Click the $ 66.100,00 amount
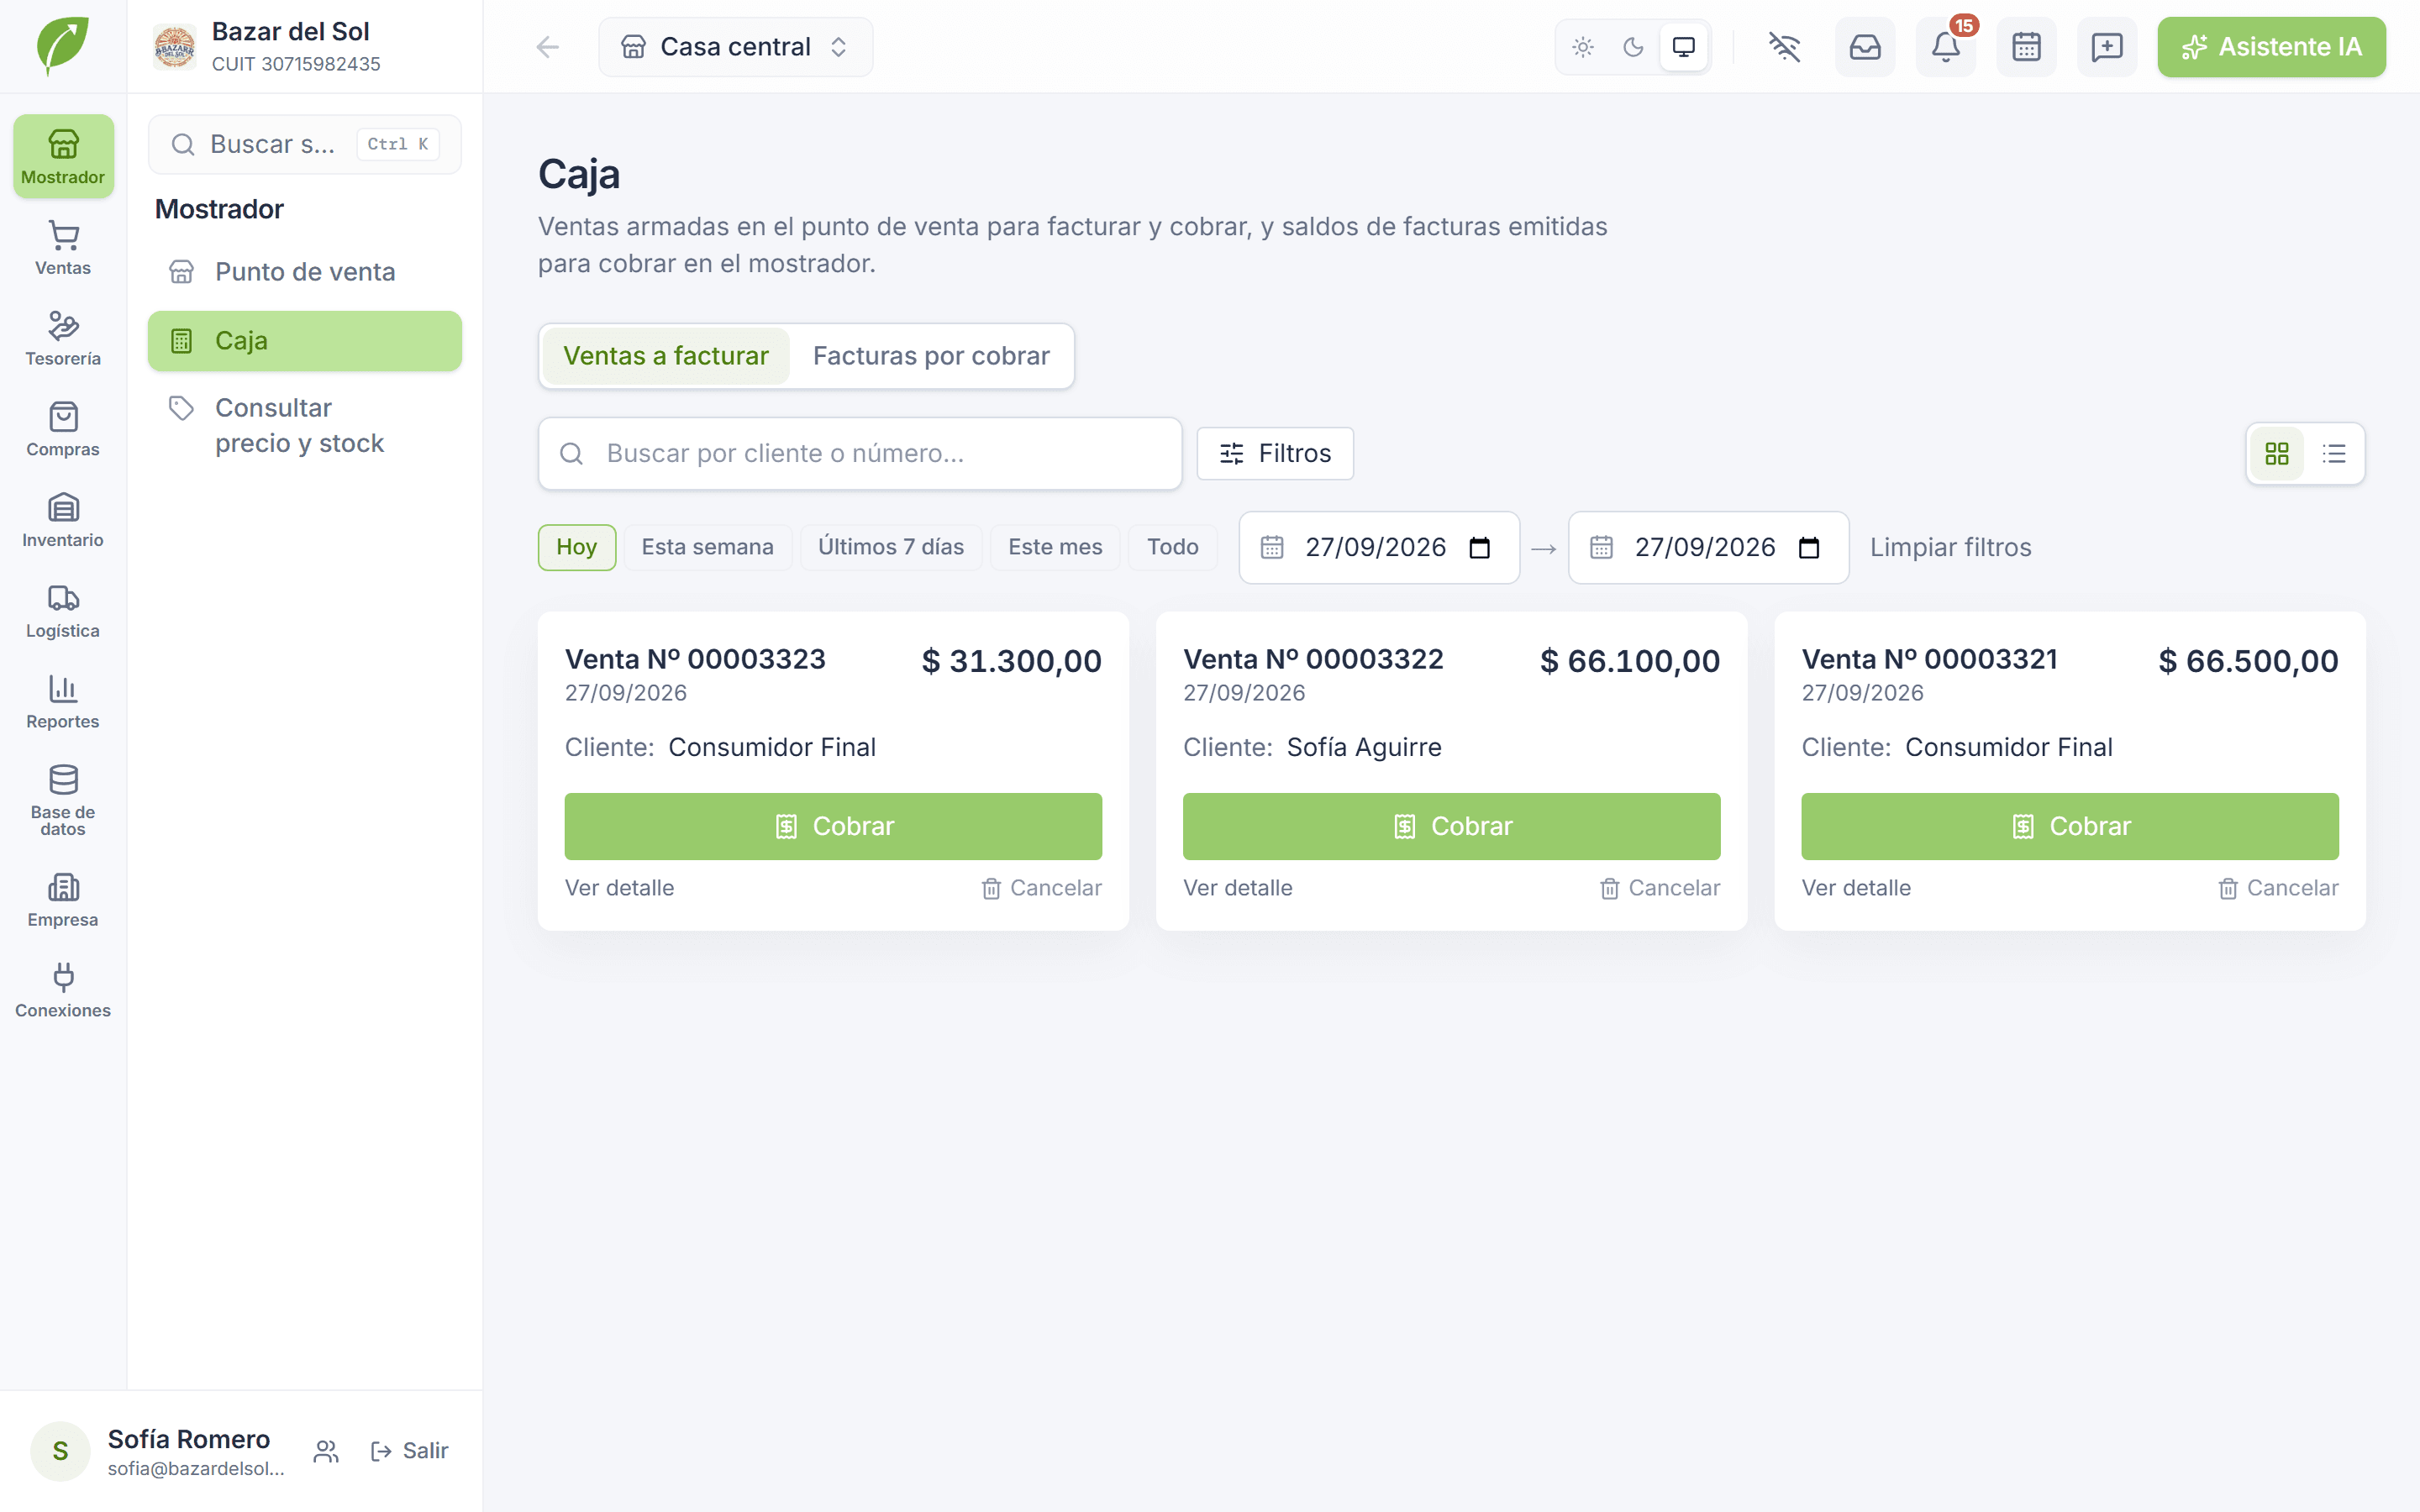The width and height of the screenshot is (2420, 1512). point(1630,661)
